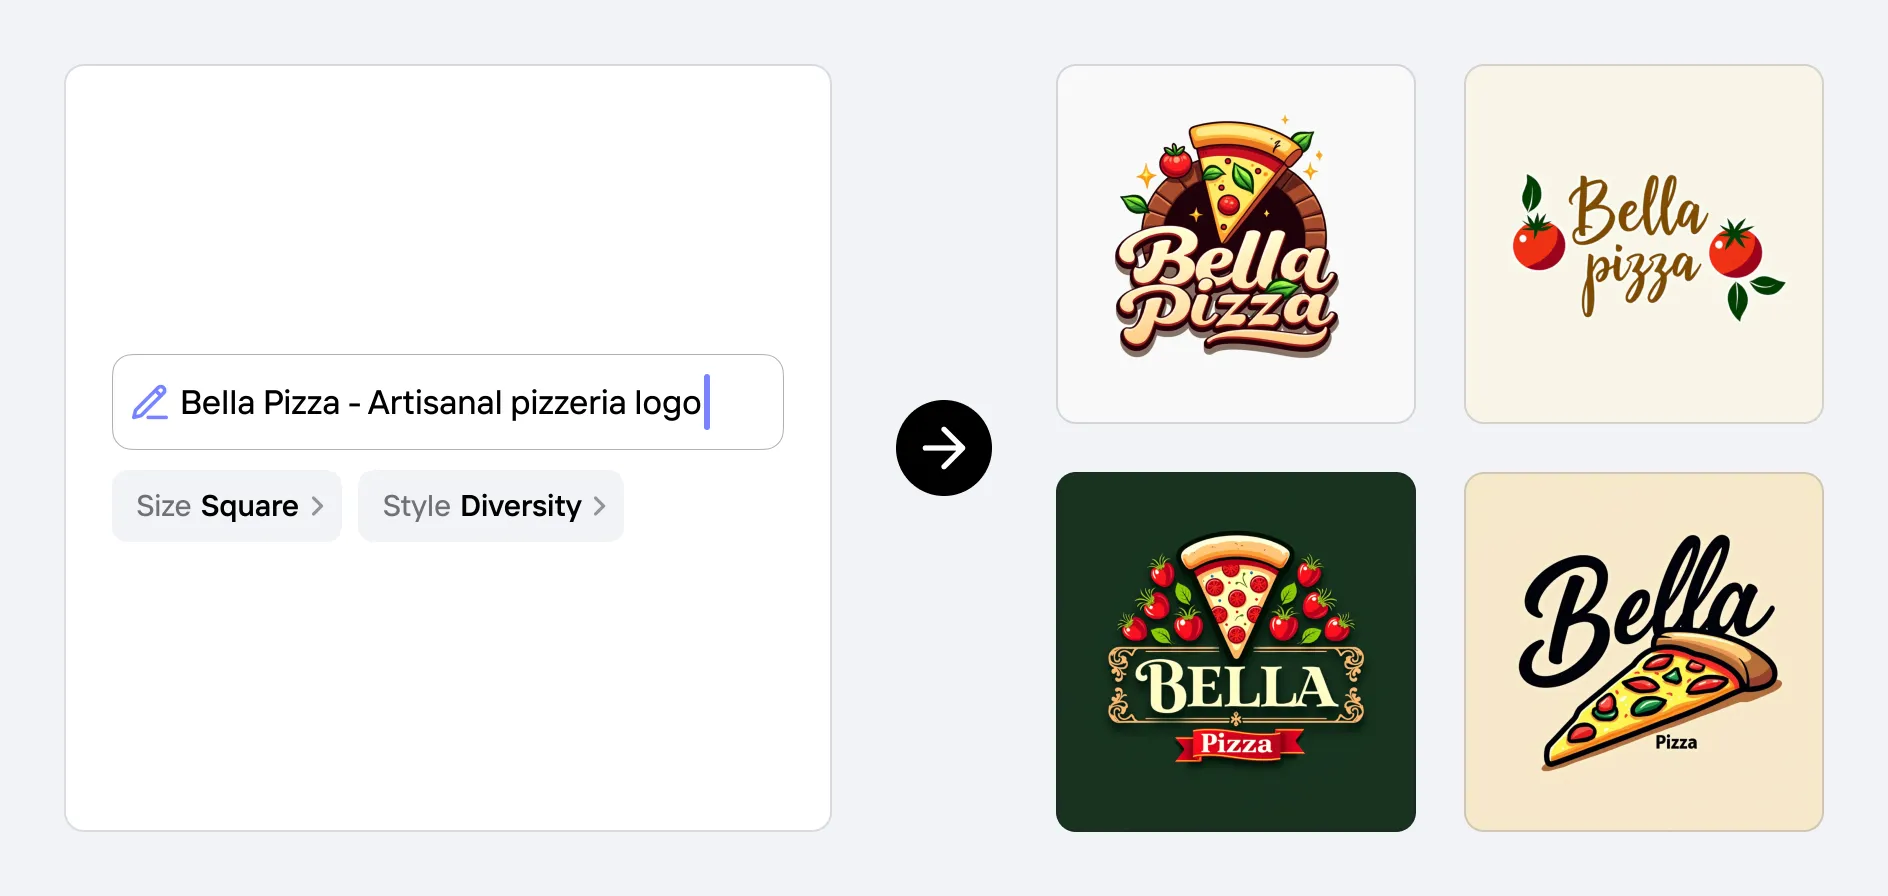Place cursor after the word 'logo'

(703, 402)
